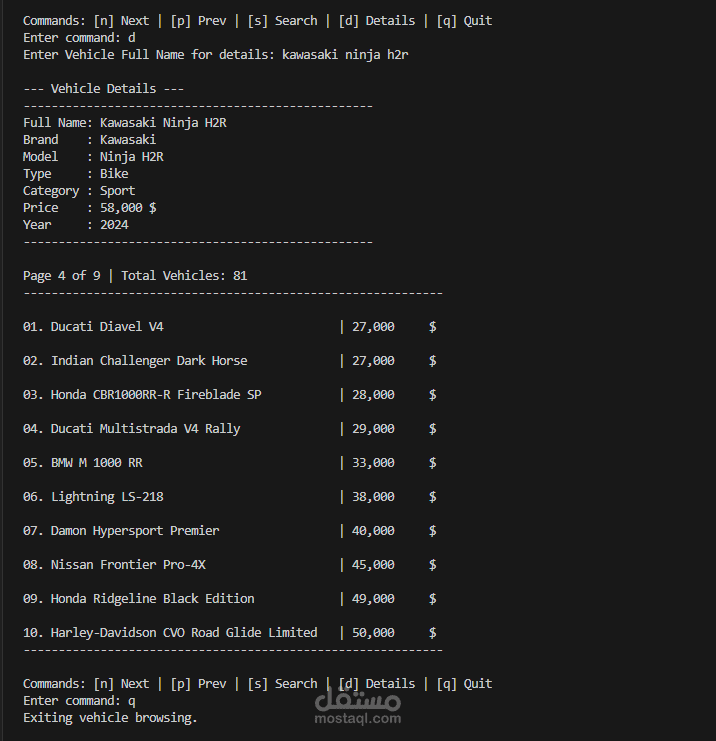Click the 28,000 price value
716x741 pixels.
coord(373,395)
